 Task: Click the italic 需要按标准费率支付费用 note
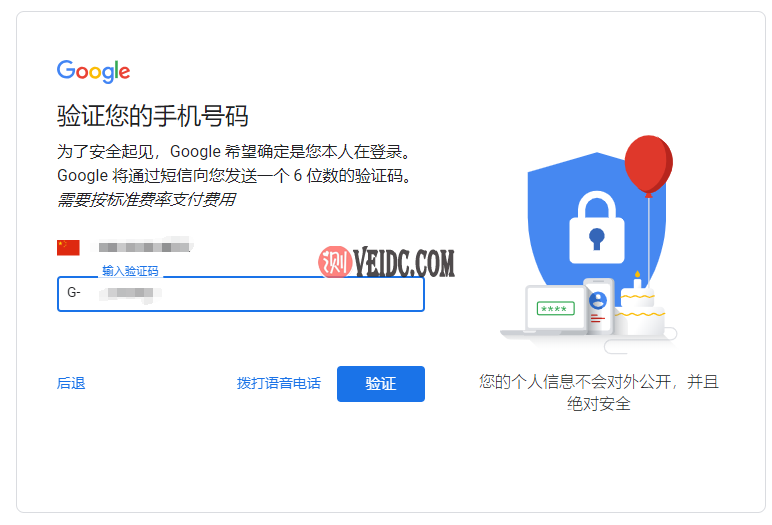coord(146,199)
